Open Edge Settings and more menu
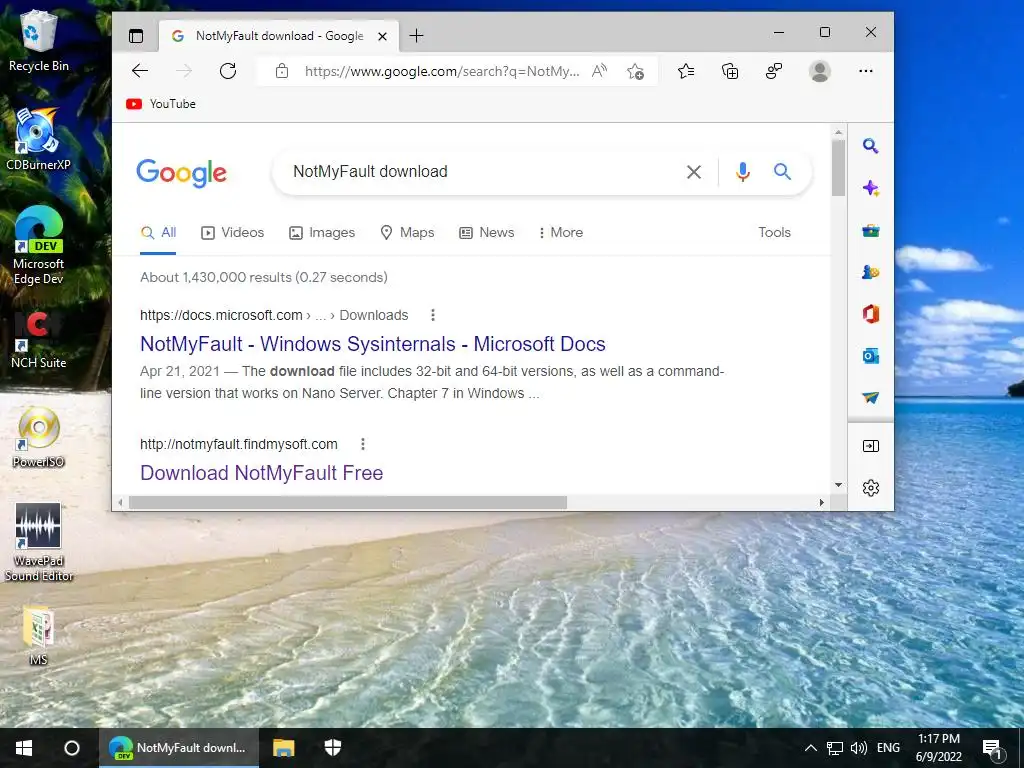The image size is (1024, 768). 866,71
